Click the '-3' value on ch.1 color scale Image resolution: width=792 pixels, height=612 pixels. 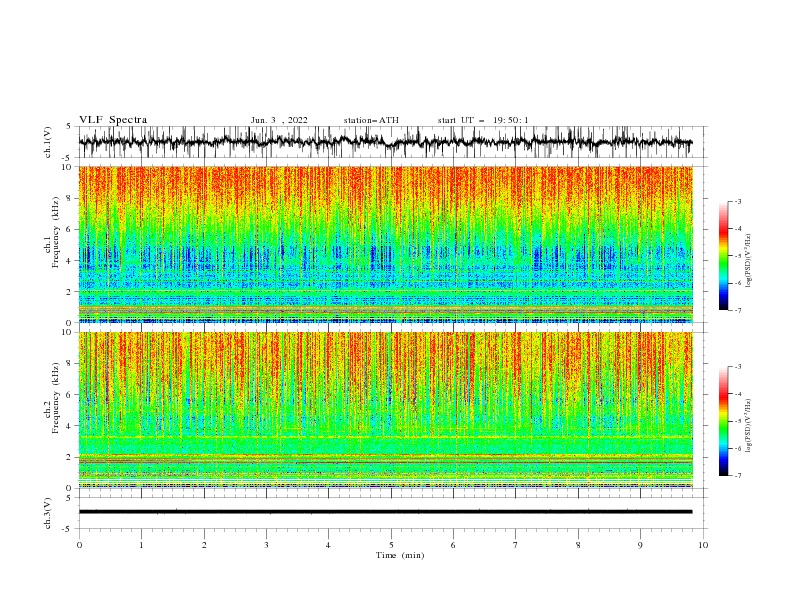737,201
